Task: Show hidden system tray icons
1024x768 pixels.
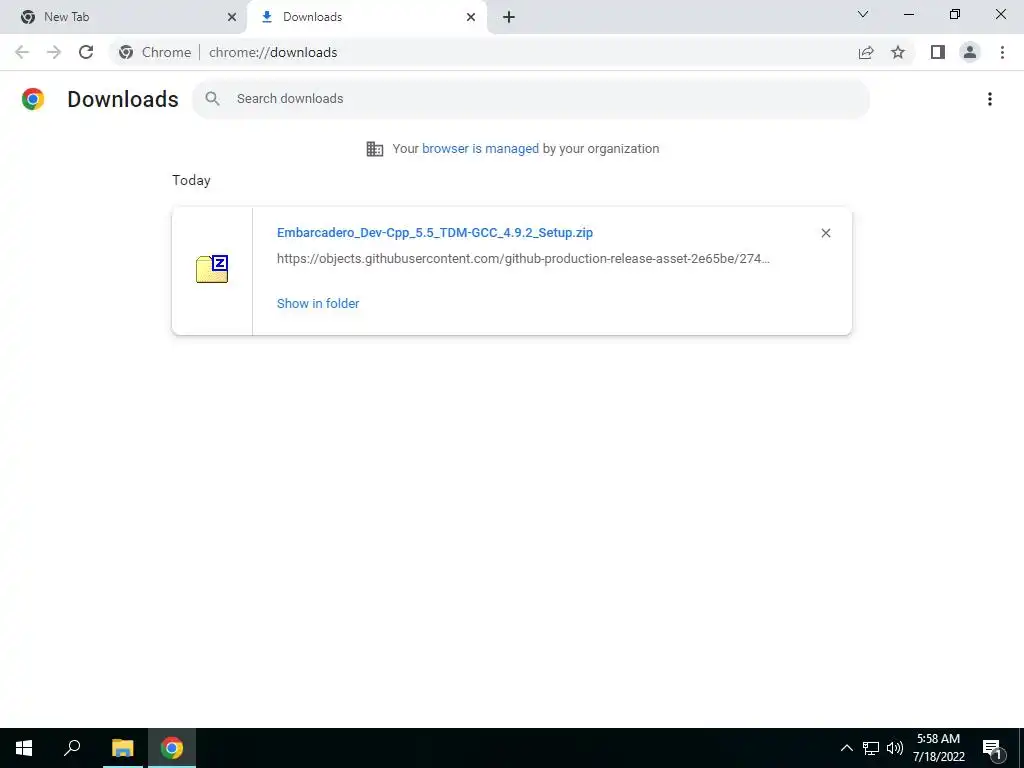Action: click(846, 748)
